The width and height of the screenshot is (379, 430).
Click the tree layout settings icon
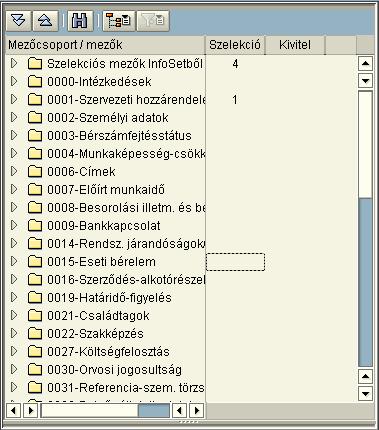click(x=119, y=21)
